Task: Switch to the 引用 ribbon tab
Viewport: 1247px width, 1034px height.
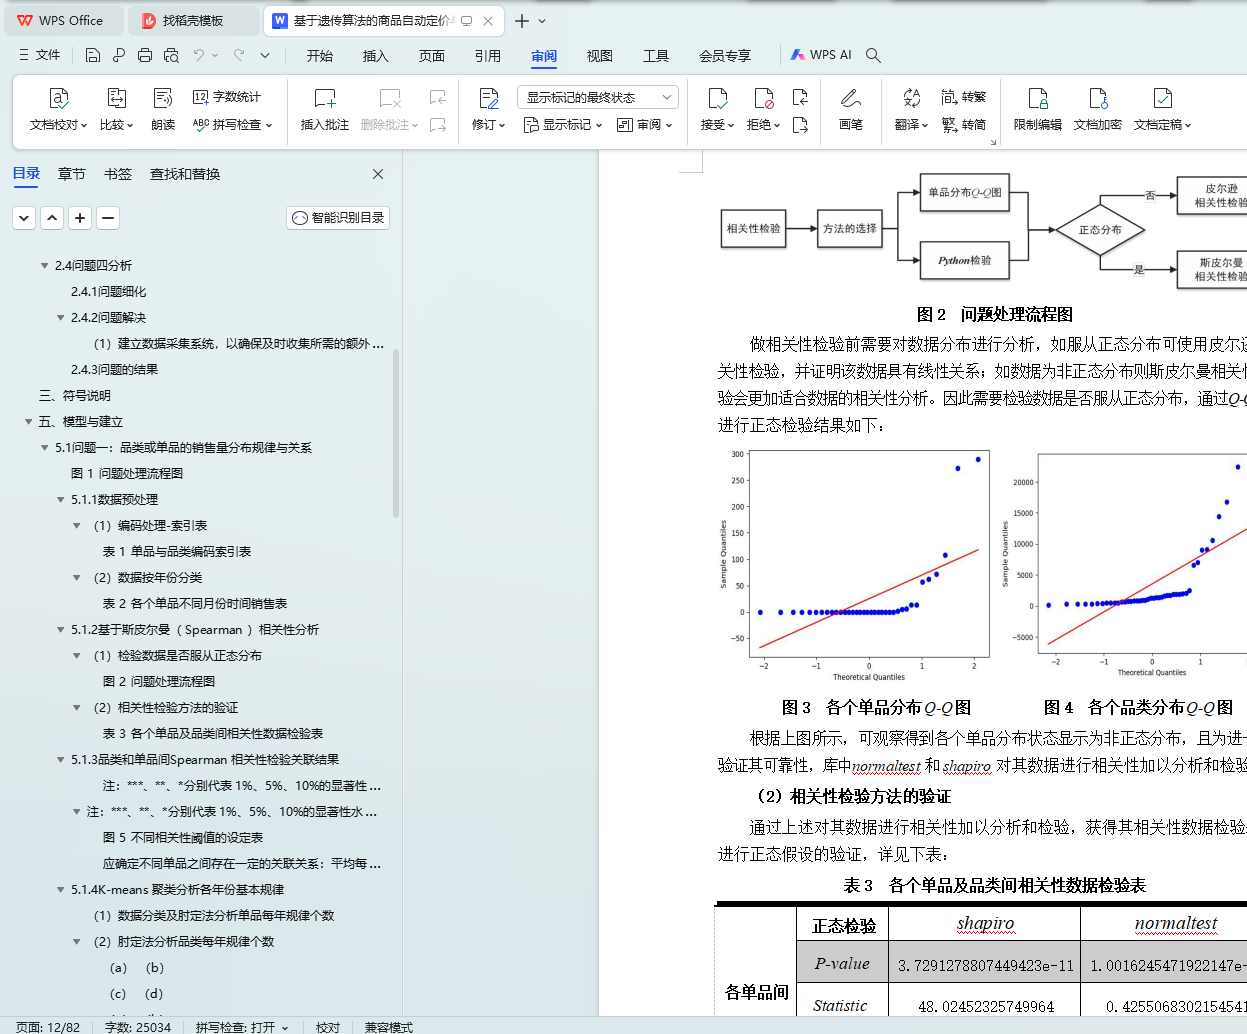Action: click(488, 56)
